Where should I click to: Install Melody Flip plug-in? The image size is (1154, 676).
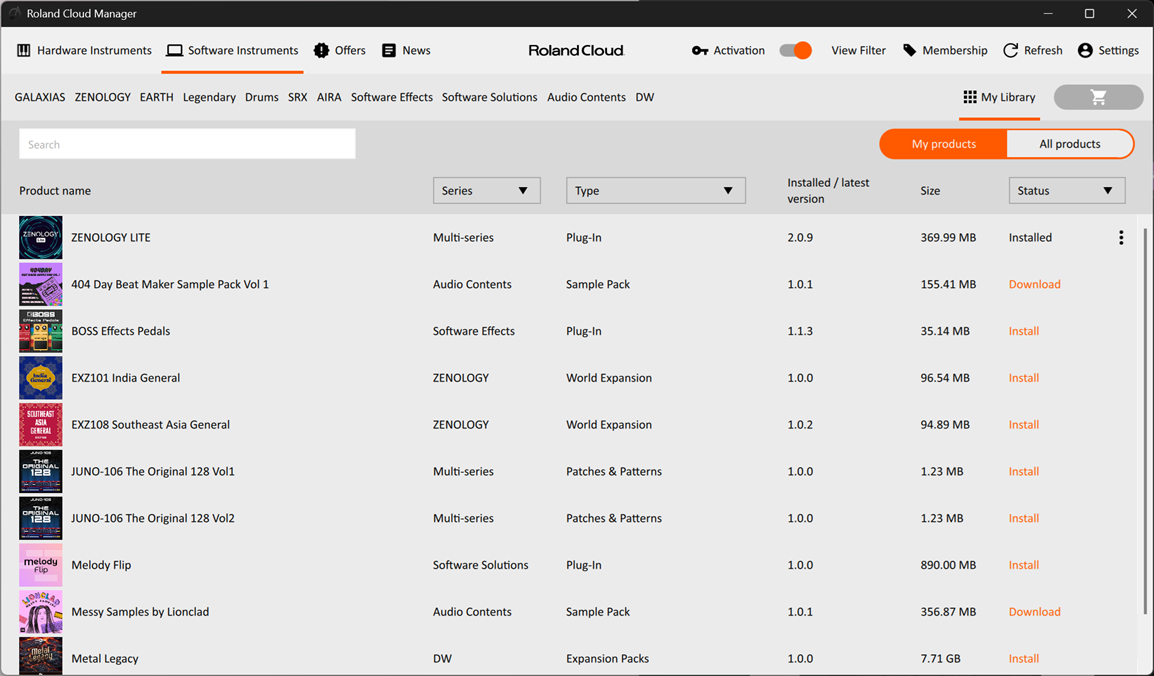1024,565
